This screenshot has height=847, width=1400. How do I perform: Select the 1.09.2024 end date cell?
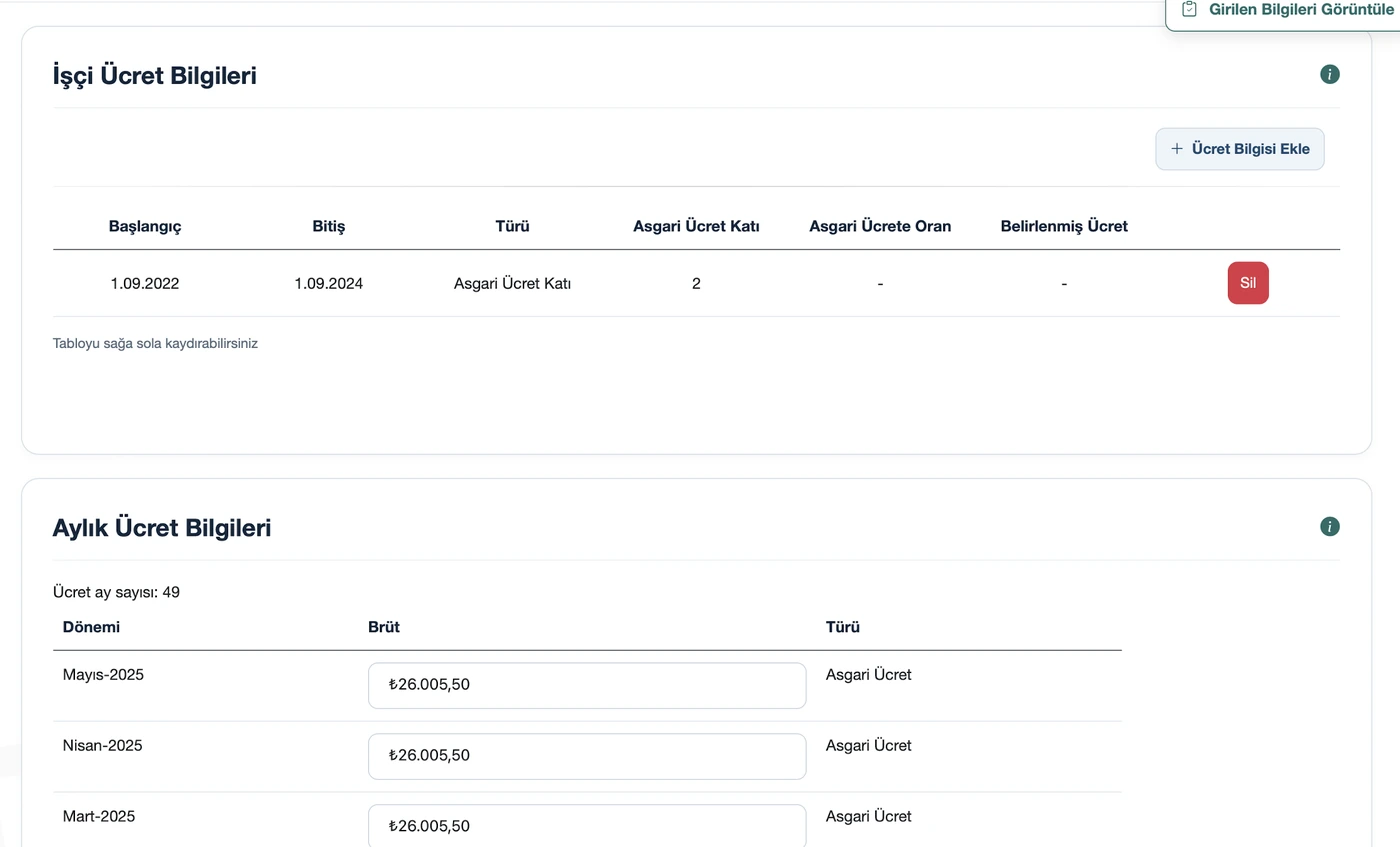(328, 283)
